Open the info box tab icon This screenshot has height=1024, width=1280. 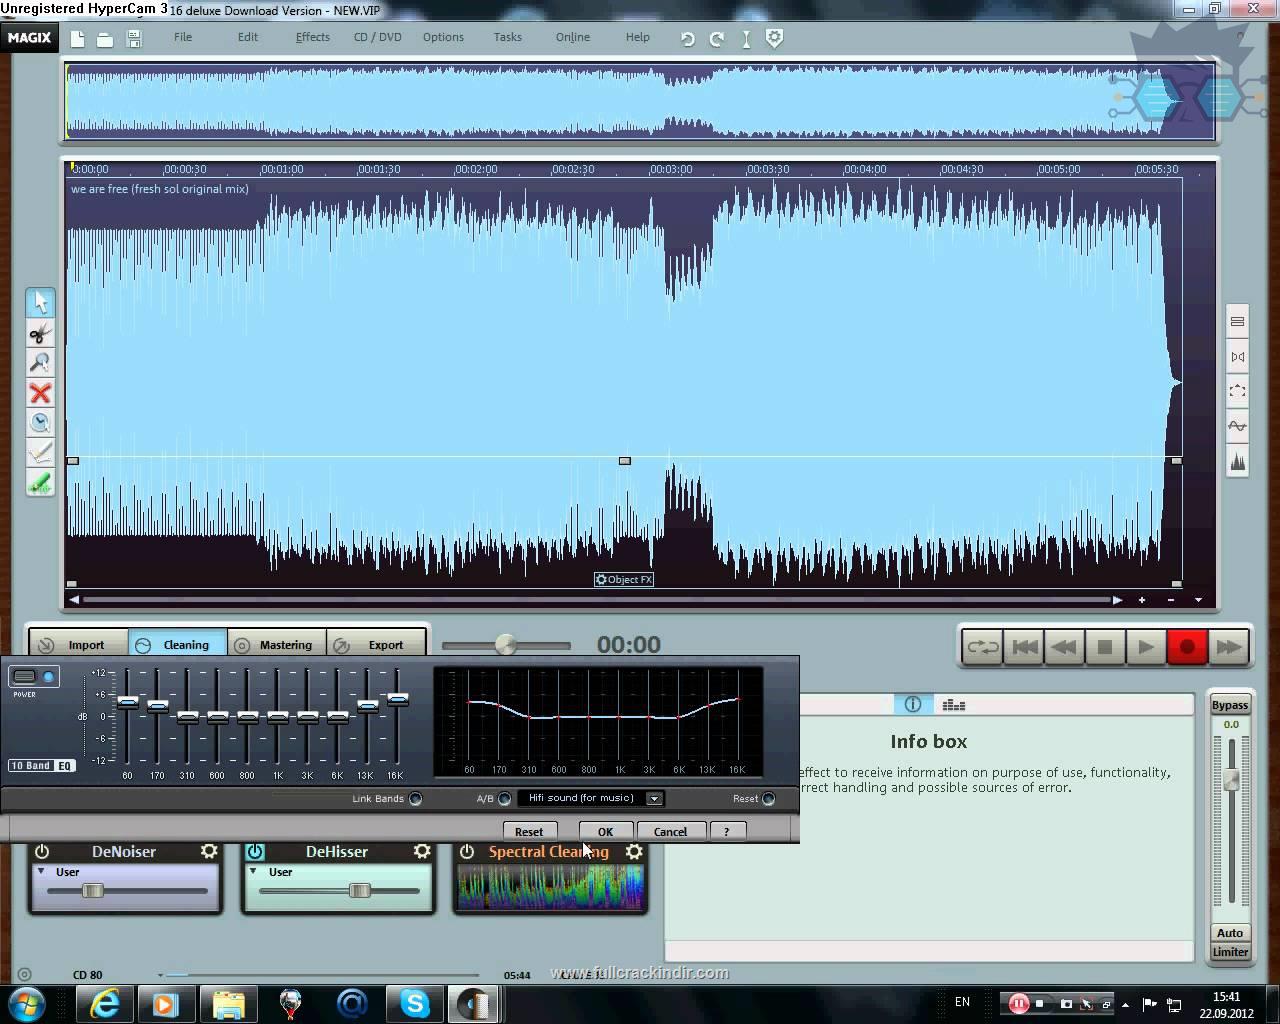(913, 704)
